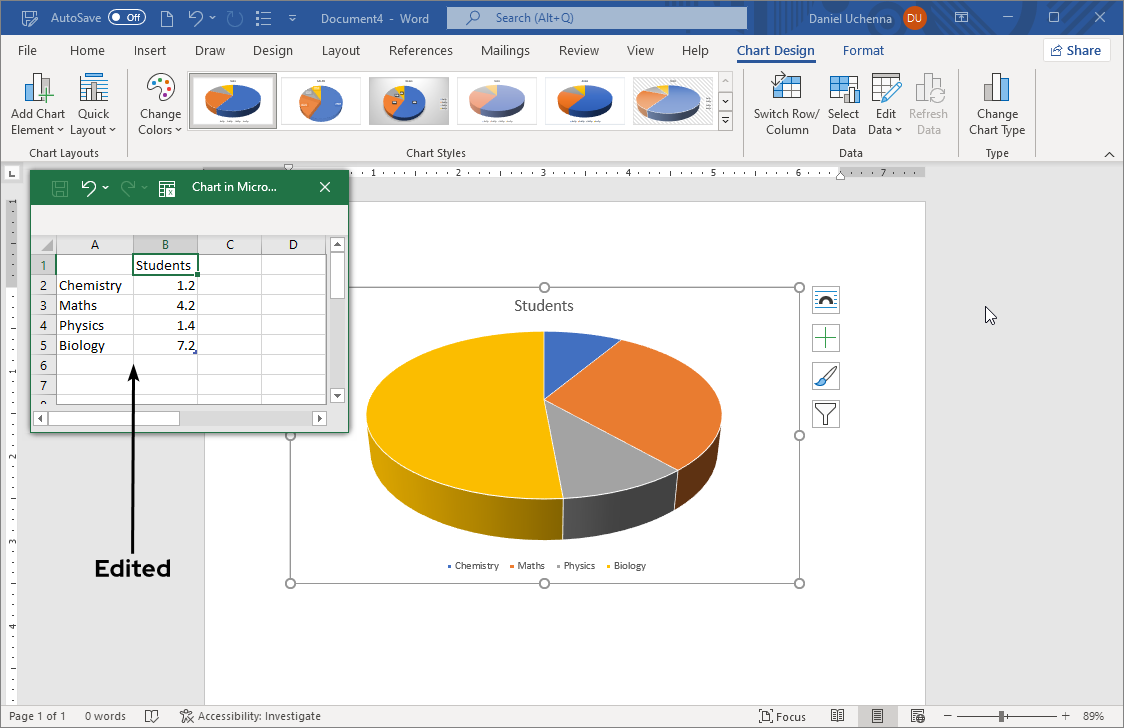Click the Chart Elements plus button
1124x728 pixels.
[825, 338]
